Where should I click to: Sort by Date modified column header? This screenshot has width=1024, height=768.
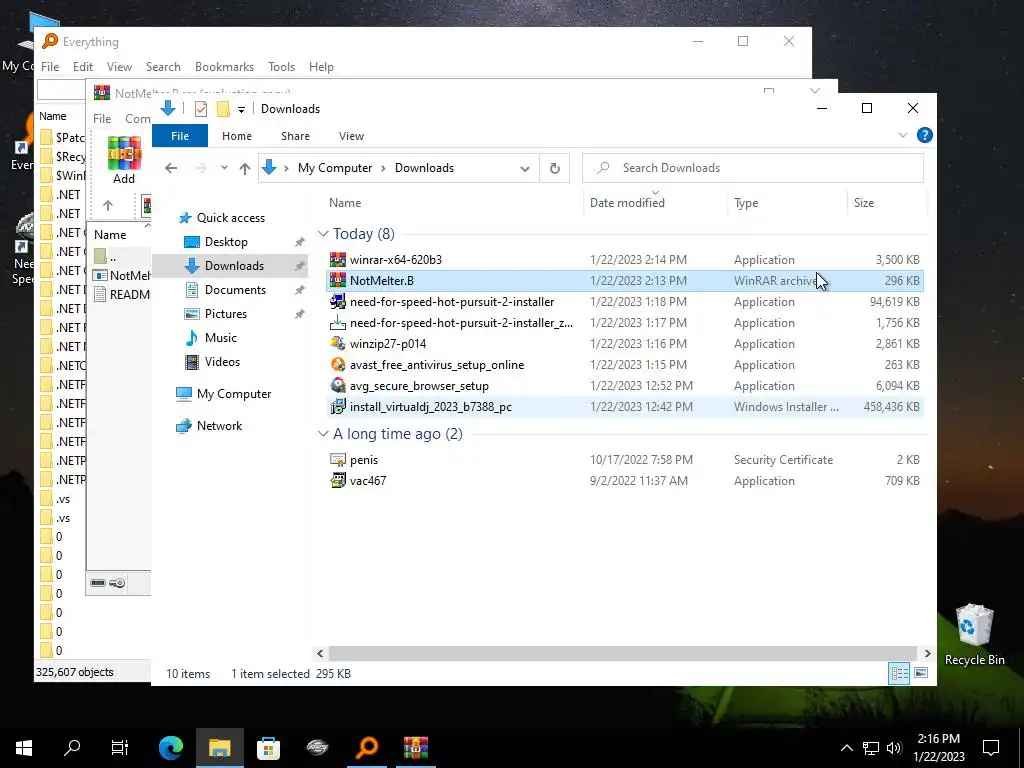click(x=655, y=203)
